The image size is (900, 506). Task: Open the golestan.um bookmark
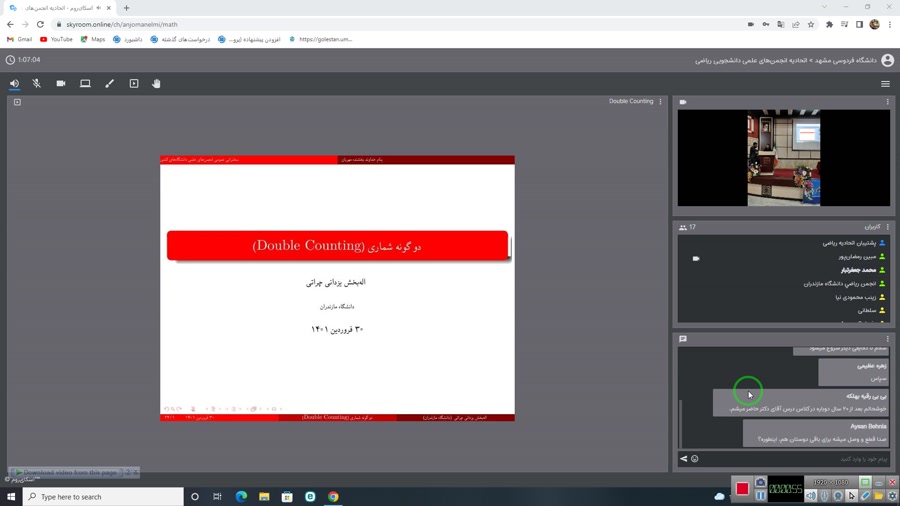(x=320, y=40)
